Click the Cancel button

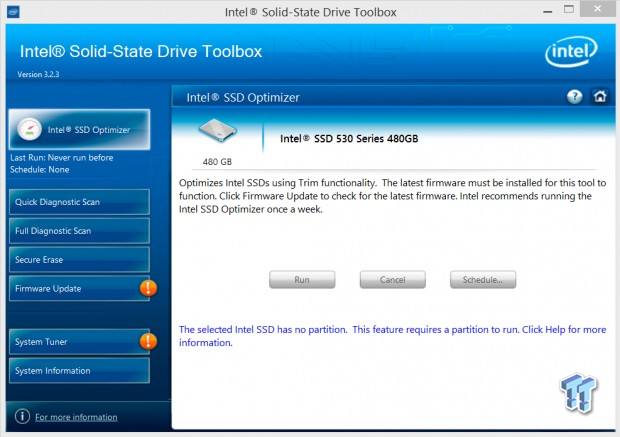point(393,280)
